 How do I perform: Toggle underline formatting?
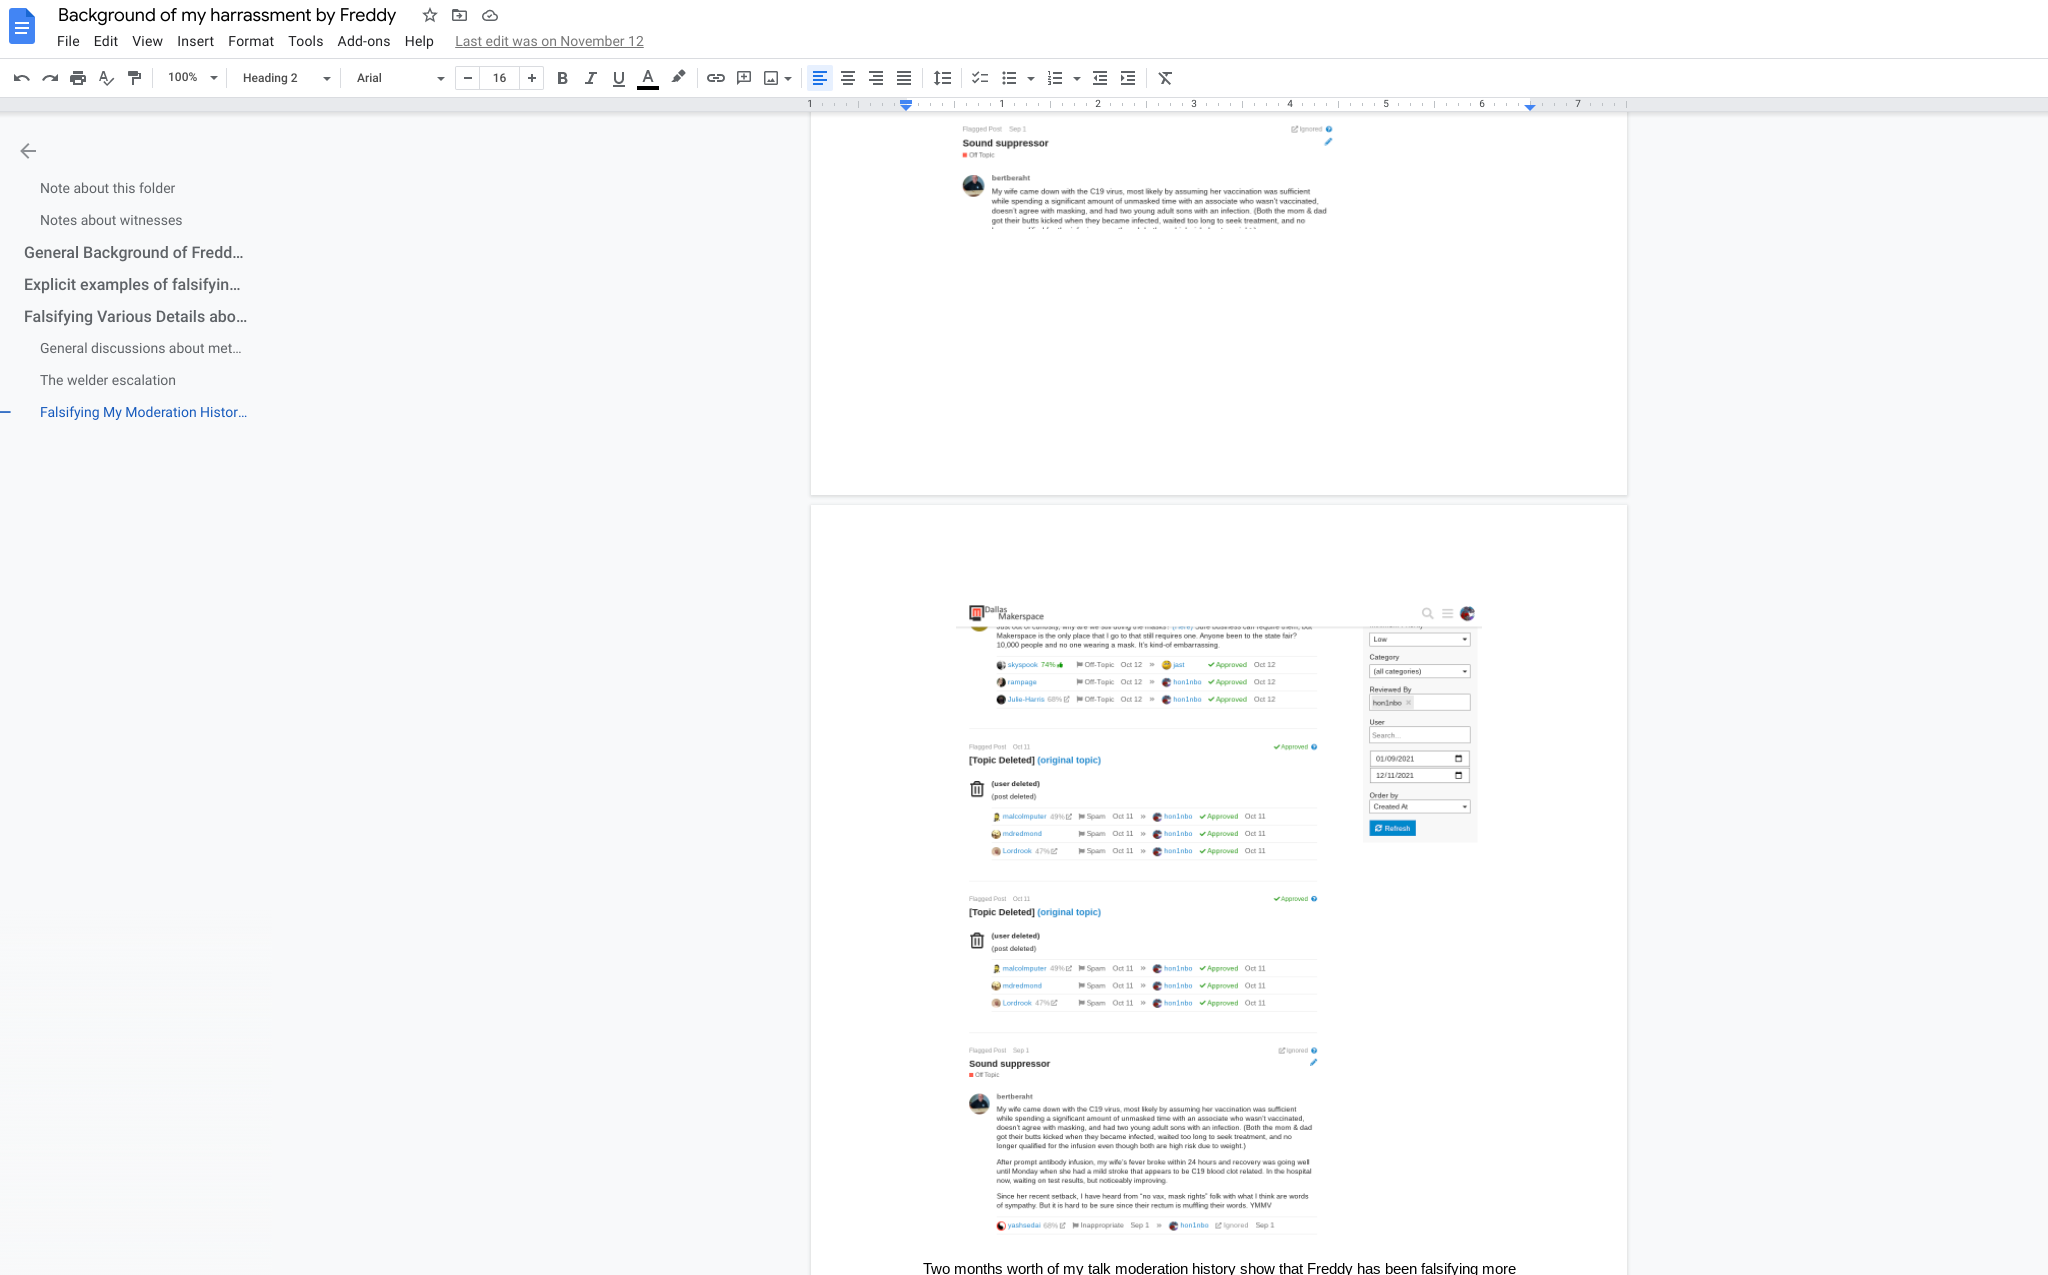[x=618, y=78]
